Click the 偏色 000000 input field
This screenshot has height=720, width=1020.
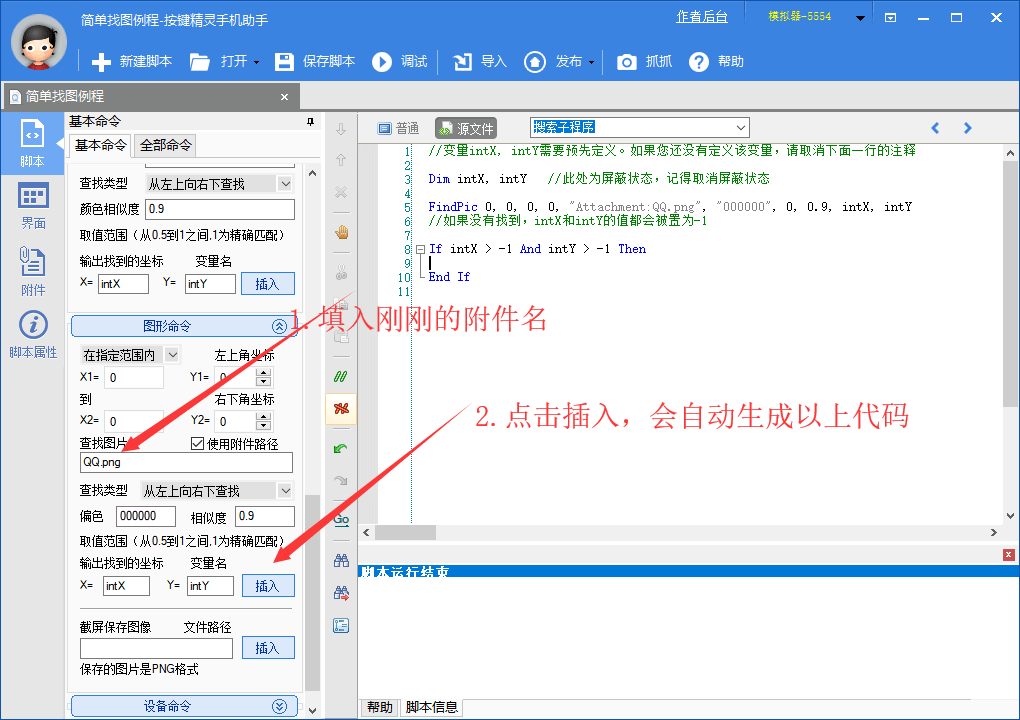146,516
